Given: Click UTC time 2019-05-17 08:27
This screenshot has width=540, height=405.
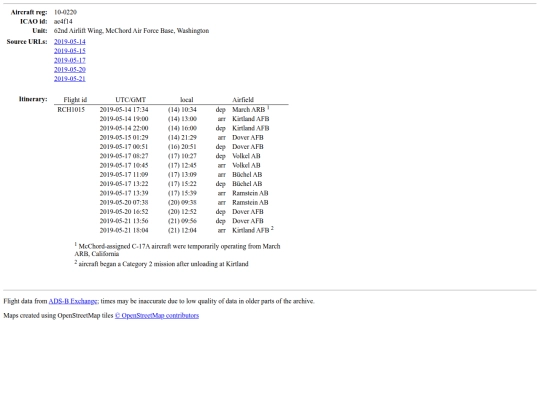Looking at the screenshot, I should click(x=124, y=156).
